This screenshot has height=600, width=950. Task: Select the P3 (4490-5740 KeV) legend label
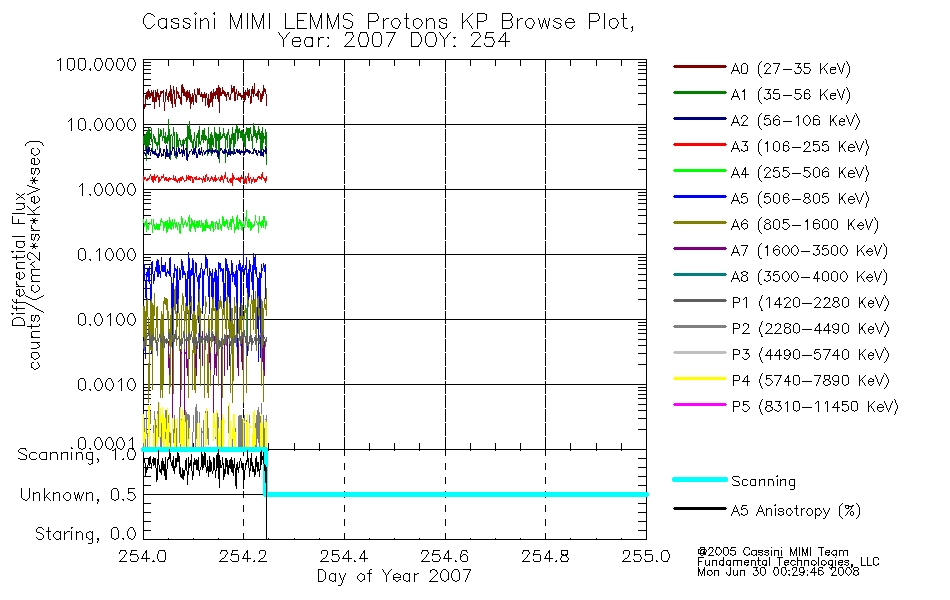pyautogui.click(x=810, y=355)
